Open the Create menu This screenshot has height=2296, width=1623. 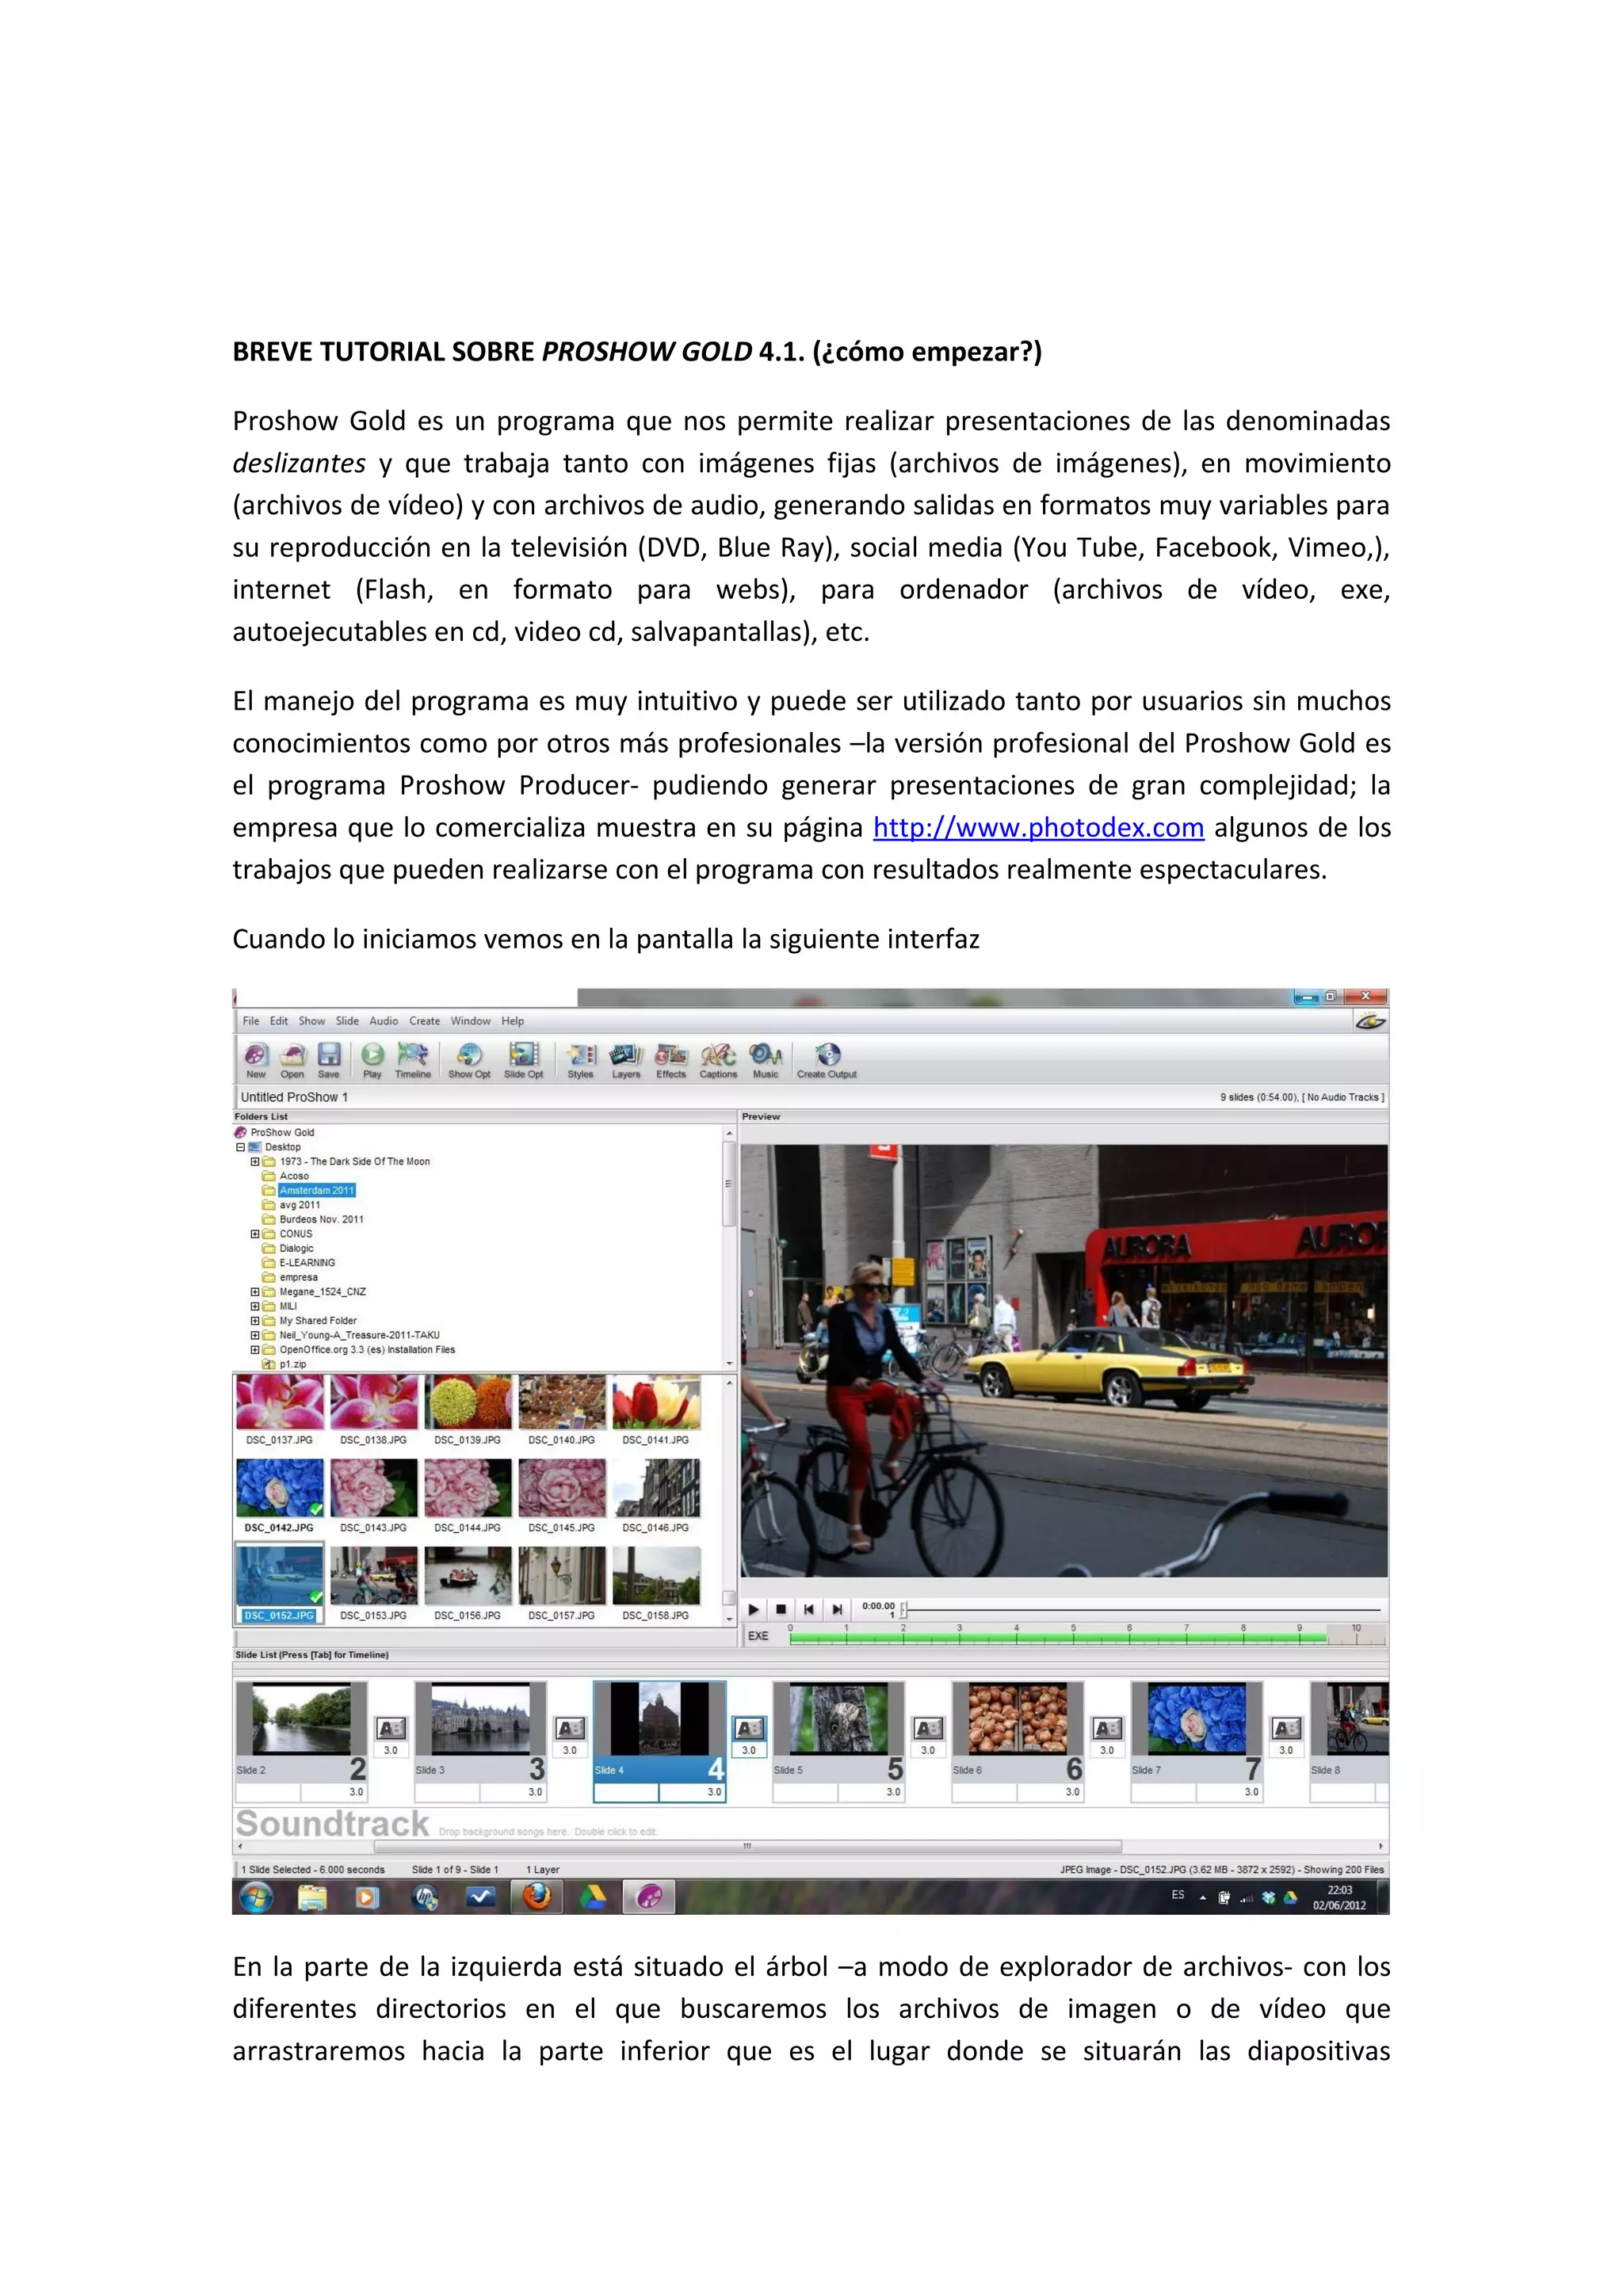tap(424, 1021)
